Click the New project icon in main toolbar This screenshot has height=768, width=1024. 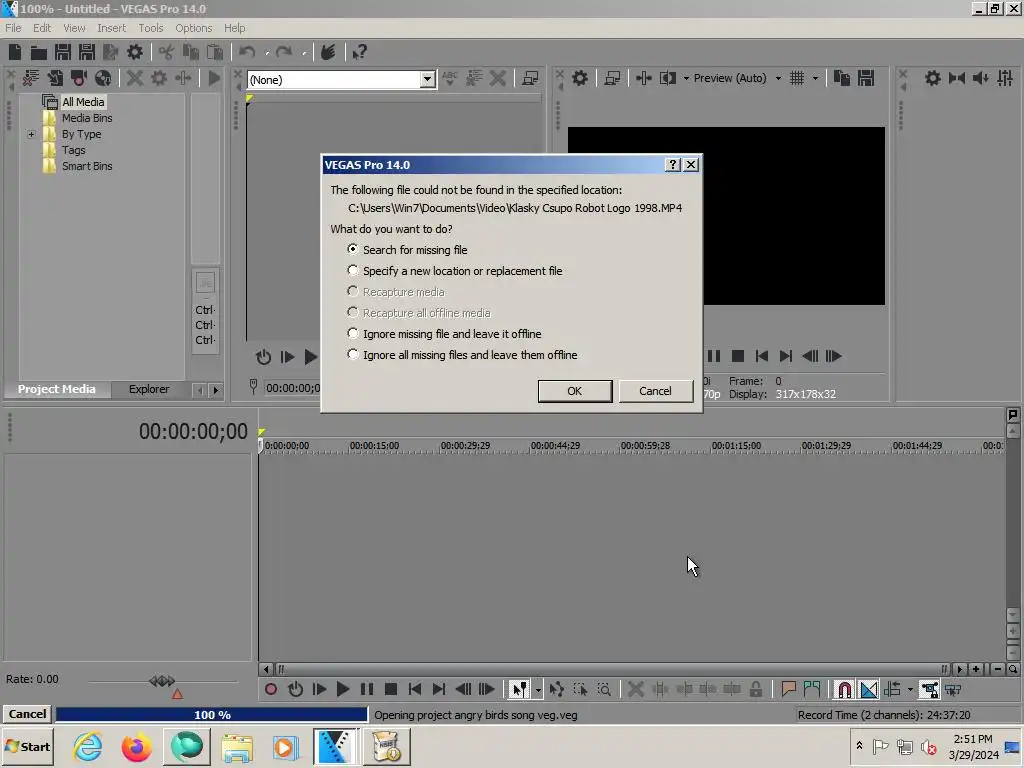pos(15,52)
